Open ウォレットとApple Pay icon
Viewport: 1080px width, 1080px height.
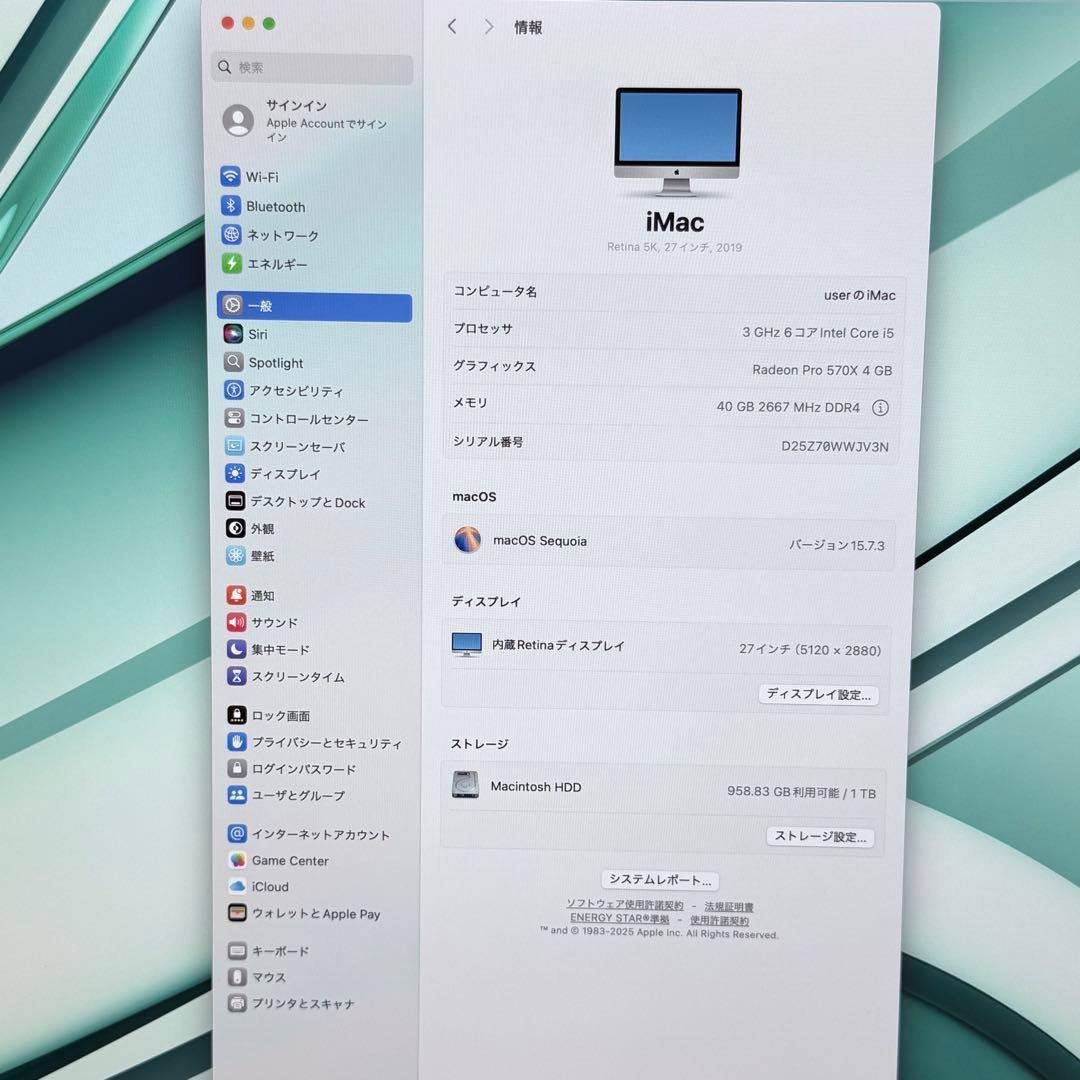238,913
